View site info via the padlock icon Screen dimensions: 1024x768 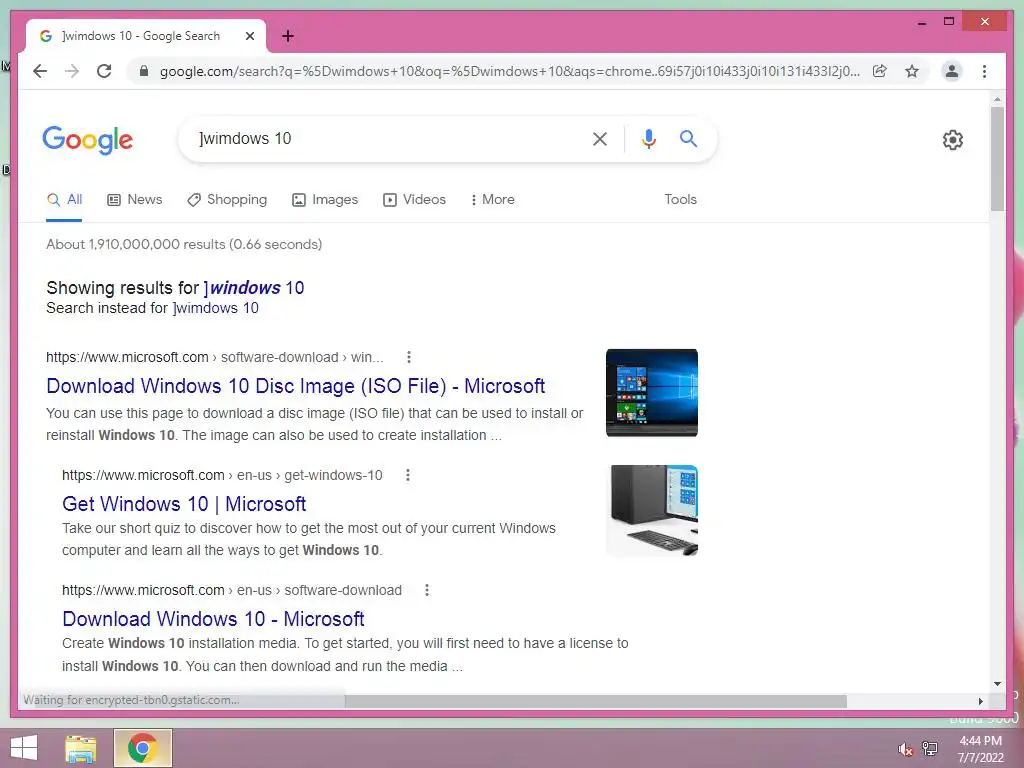pyautogui.click(x=144, y=71)
